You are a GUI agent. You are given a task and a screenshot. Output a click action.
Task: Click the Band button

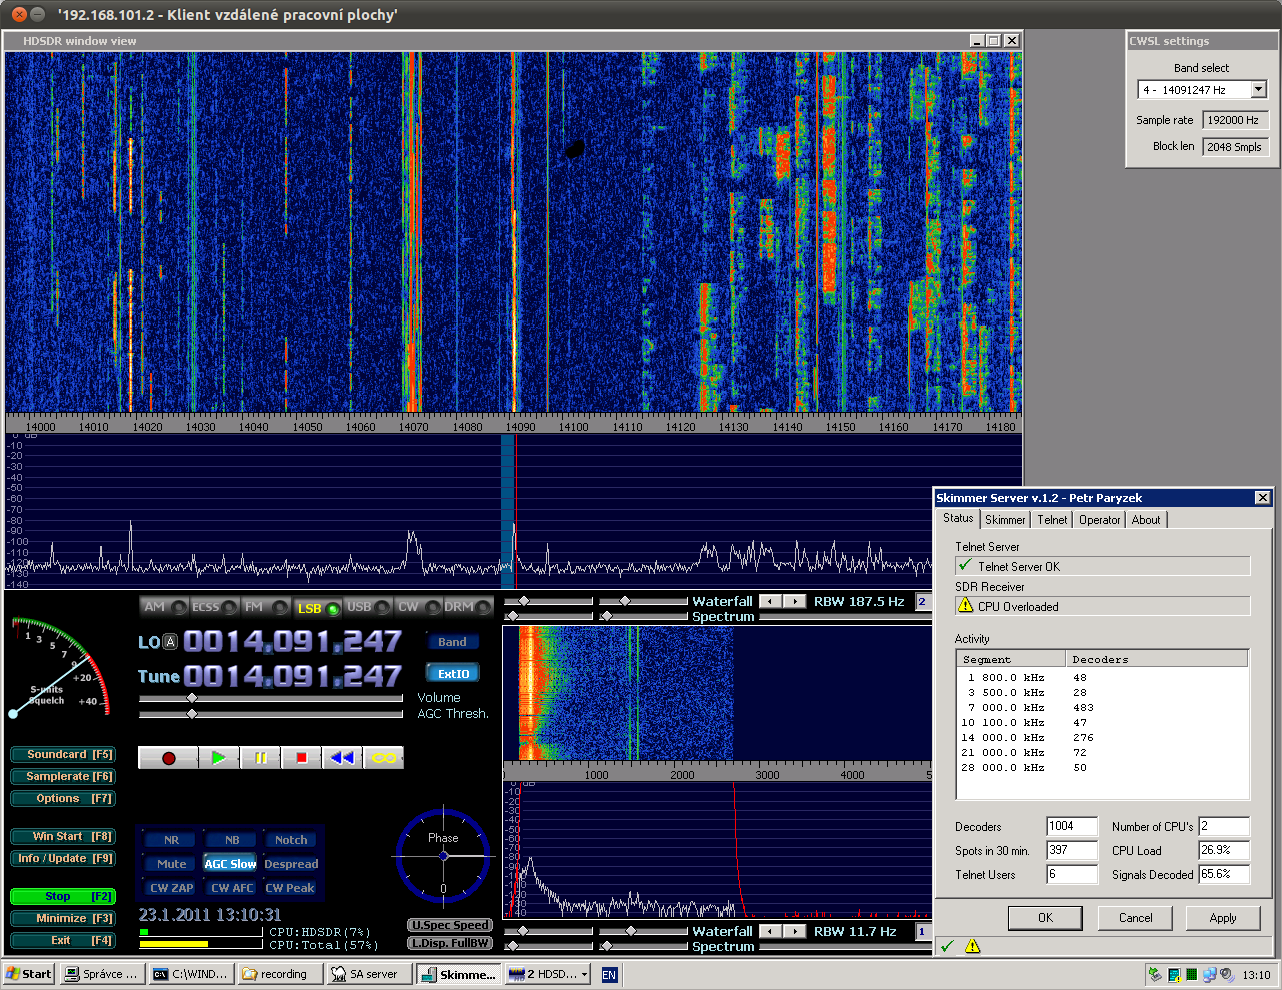pyautogui.click(x=453, y=642)
